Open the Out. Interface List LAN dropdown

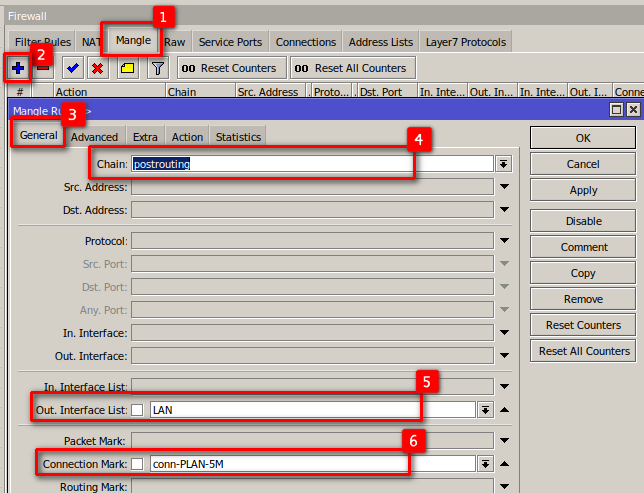pyautogui.click(x=485, y=409)
